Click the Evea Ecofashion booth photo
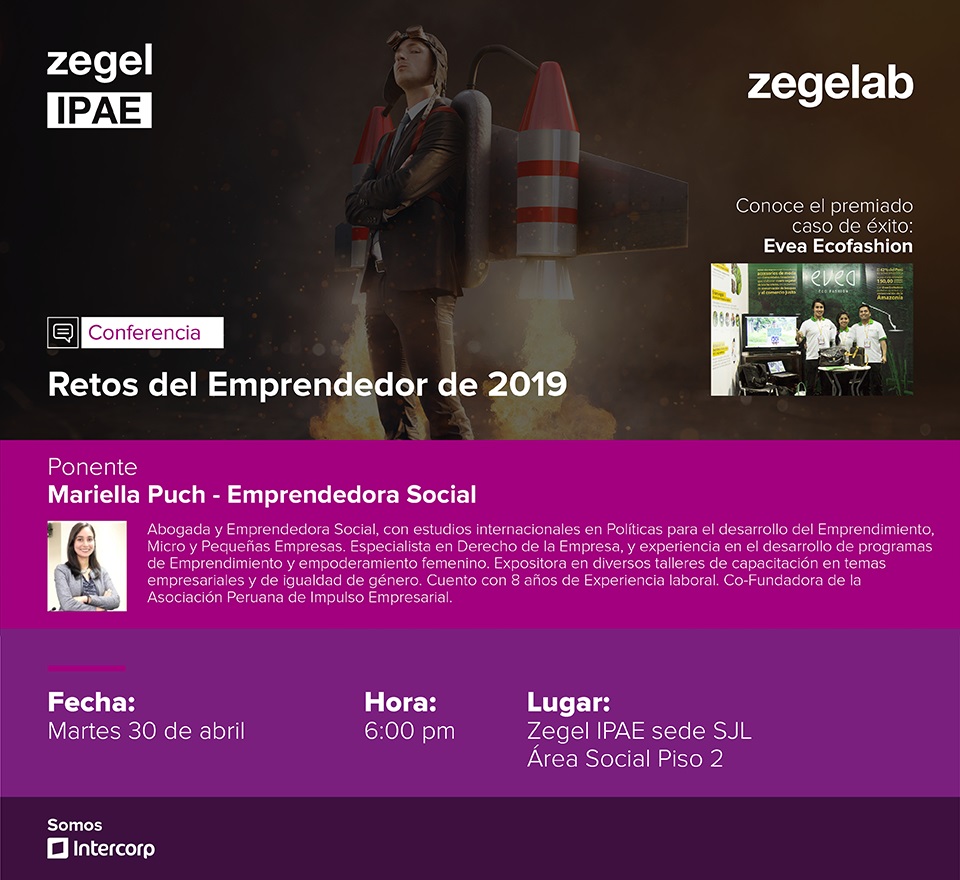The height and width of the screenshot is (880, 960). coord(812,329)
